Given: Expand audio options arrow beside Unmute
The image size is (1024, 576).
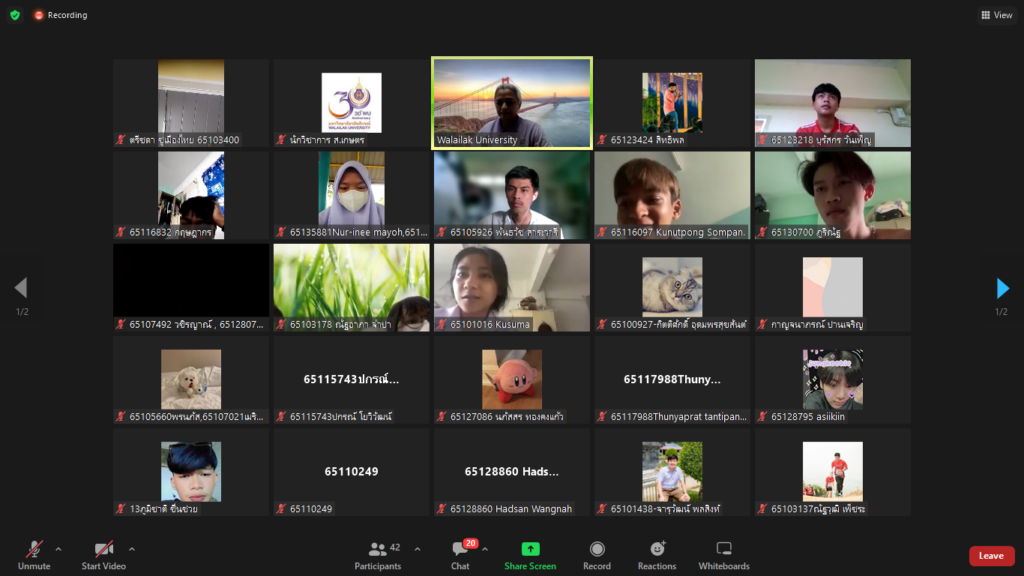Looking at the screenshot, I should tap(58, 548).
